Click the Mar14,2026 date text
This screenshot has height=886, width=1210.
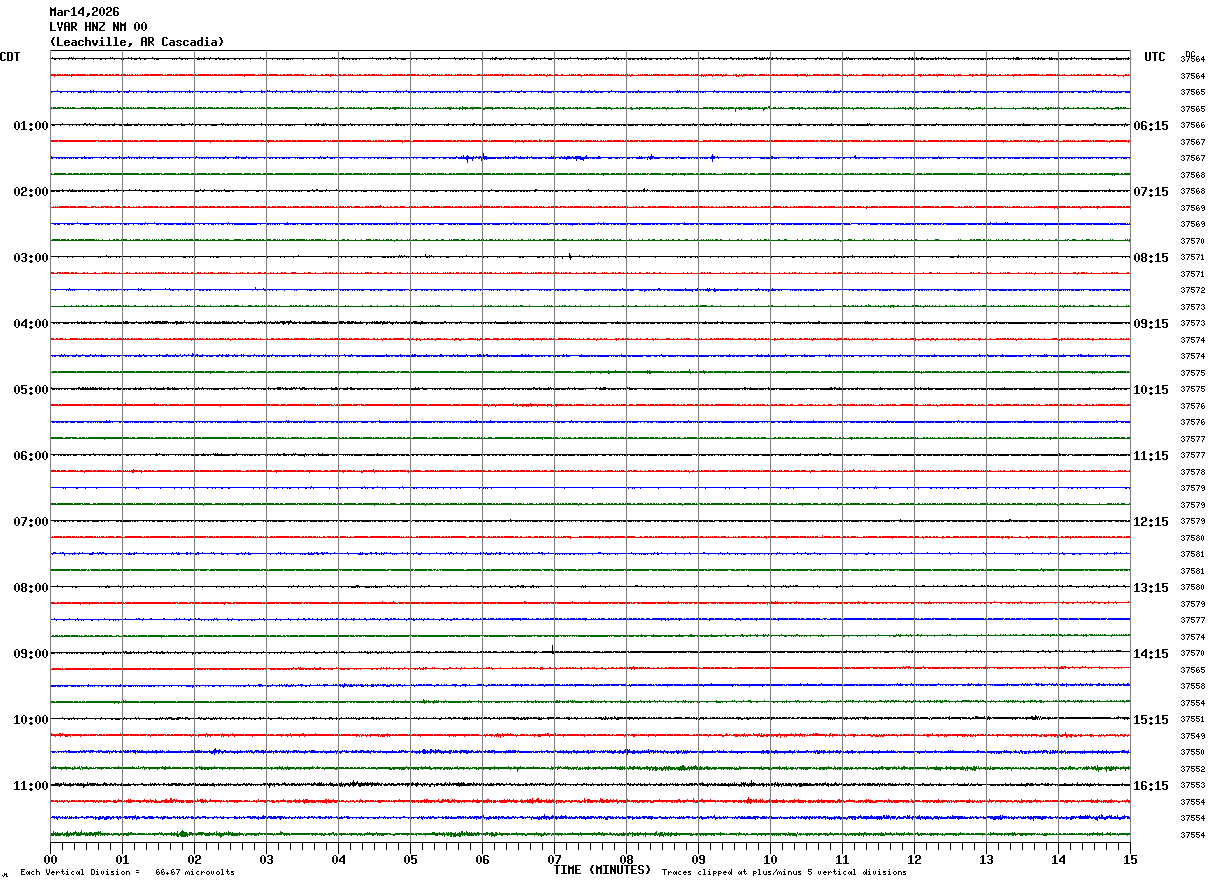pos(84,12)
